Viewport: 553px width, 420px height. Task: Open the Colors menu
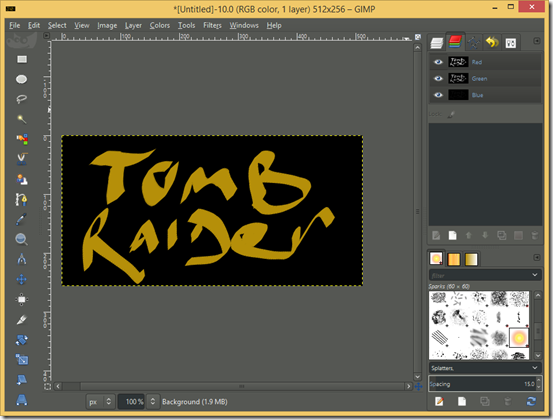(x=160, y=25)
